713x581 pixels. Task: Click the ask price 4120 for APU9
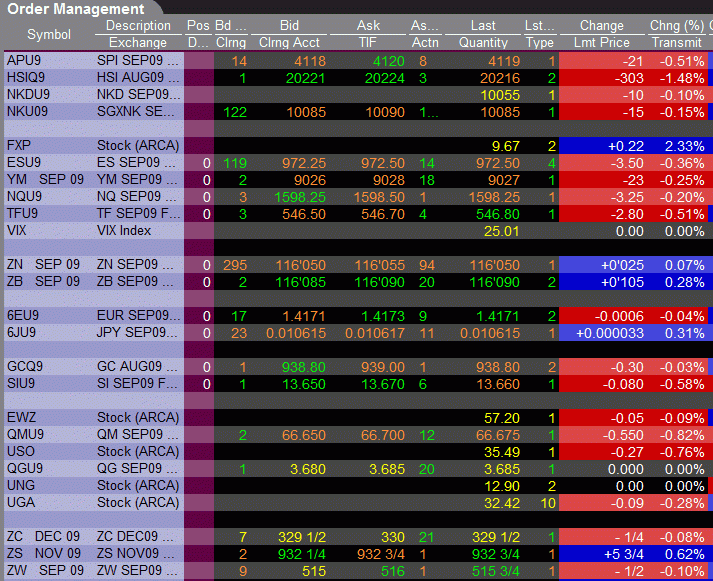[389, 61]
